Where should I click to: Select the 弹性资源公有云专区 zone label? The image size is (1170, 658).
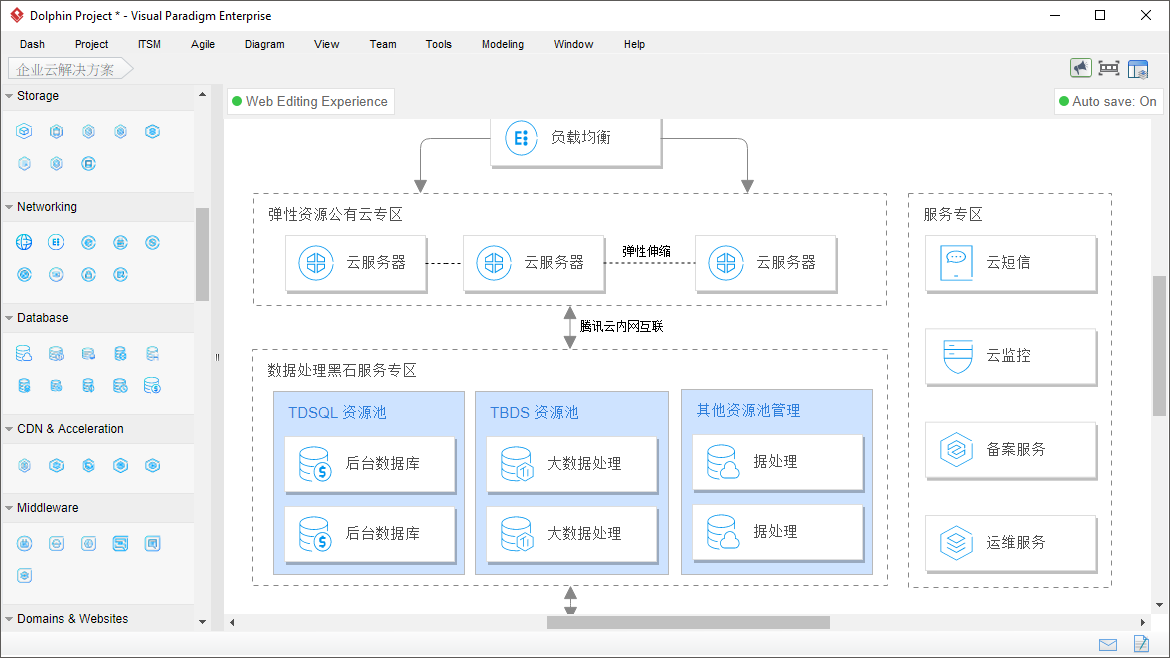(x=335, y=215)
